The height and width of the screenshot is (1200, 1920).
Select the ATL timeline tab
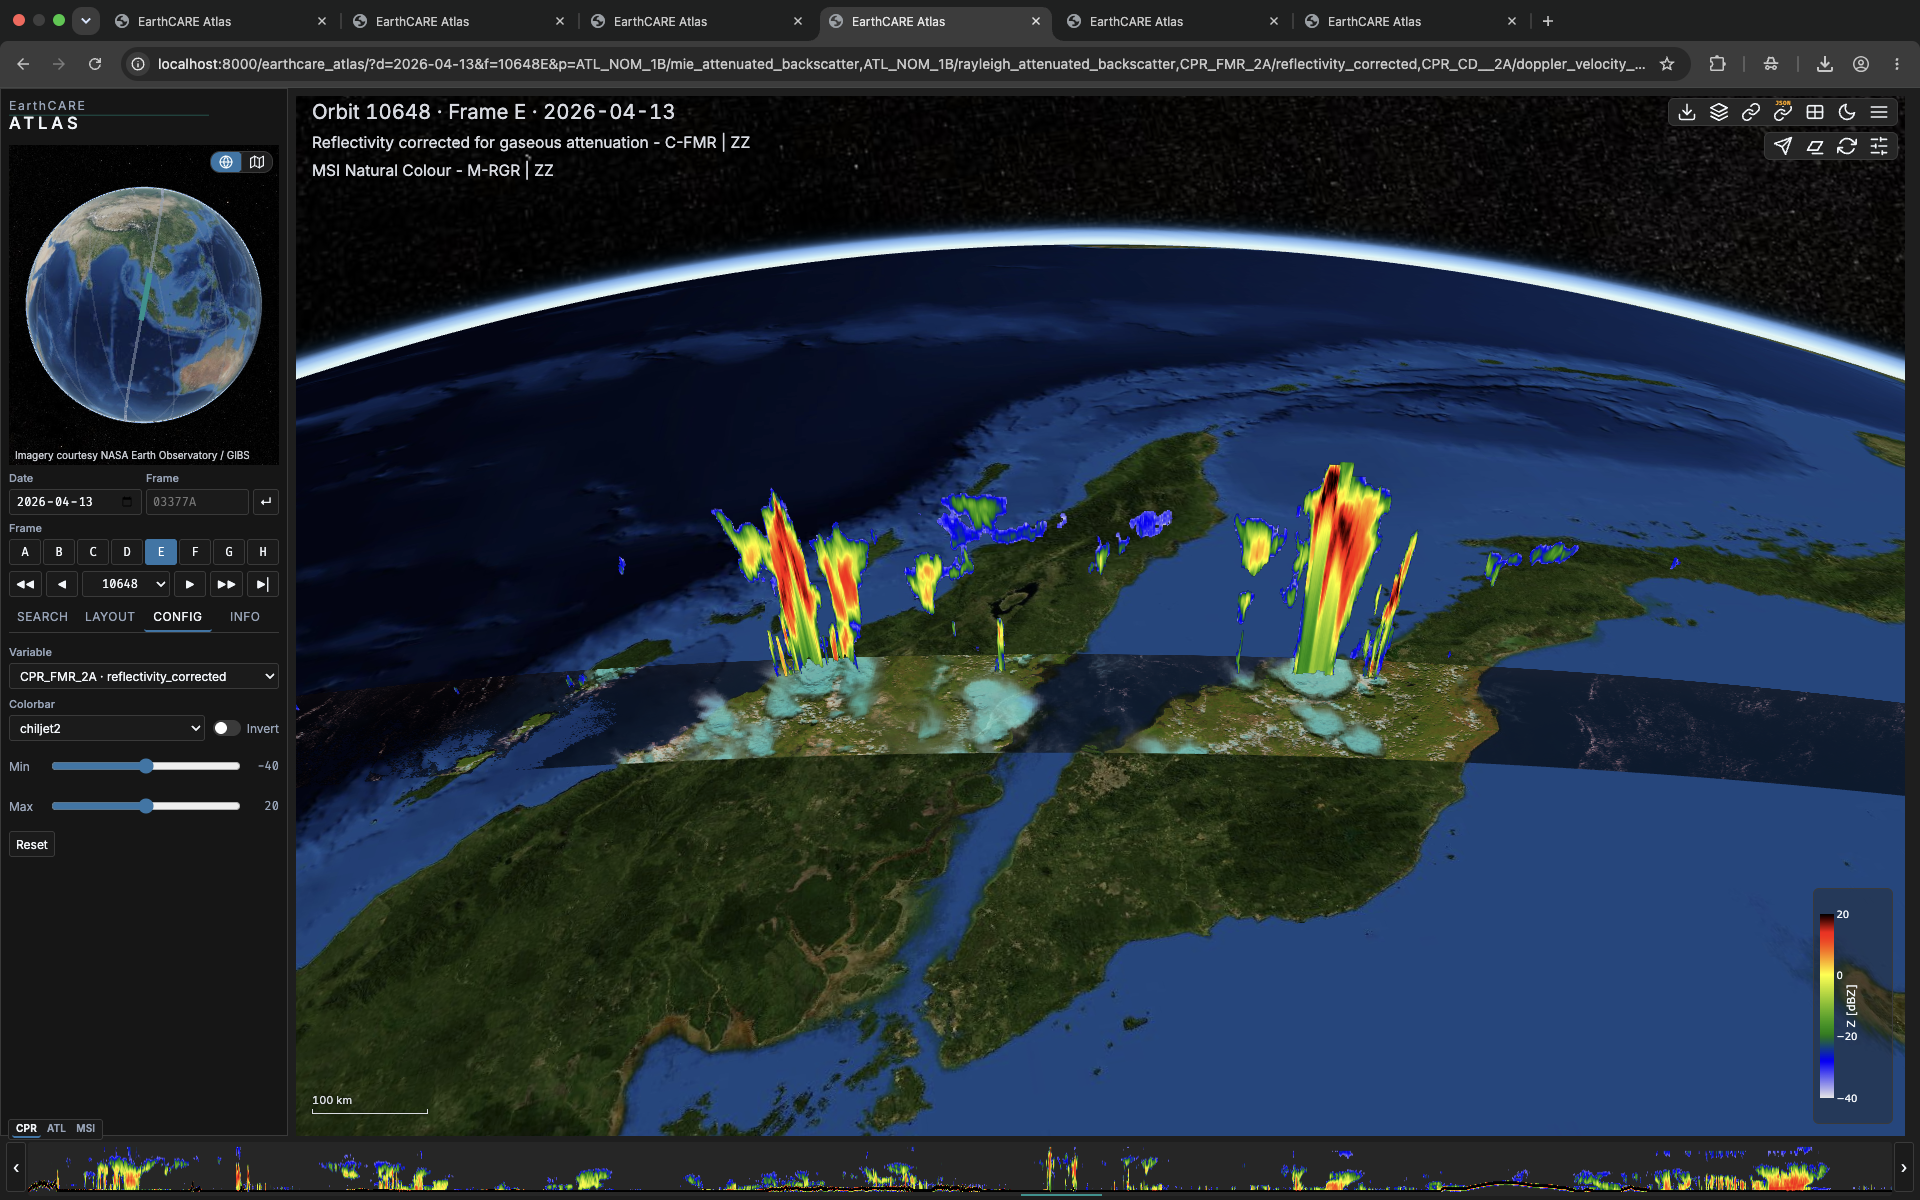click(x=56, y=1128)
